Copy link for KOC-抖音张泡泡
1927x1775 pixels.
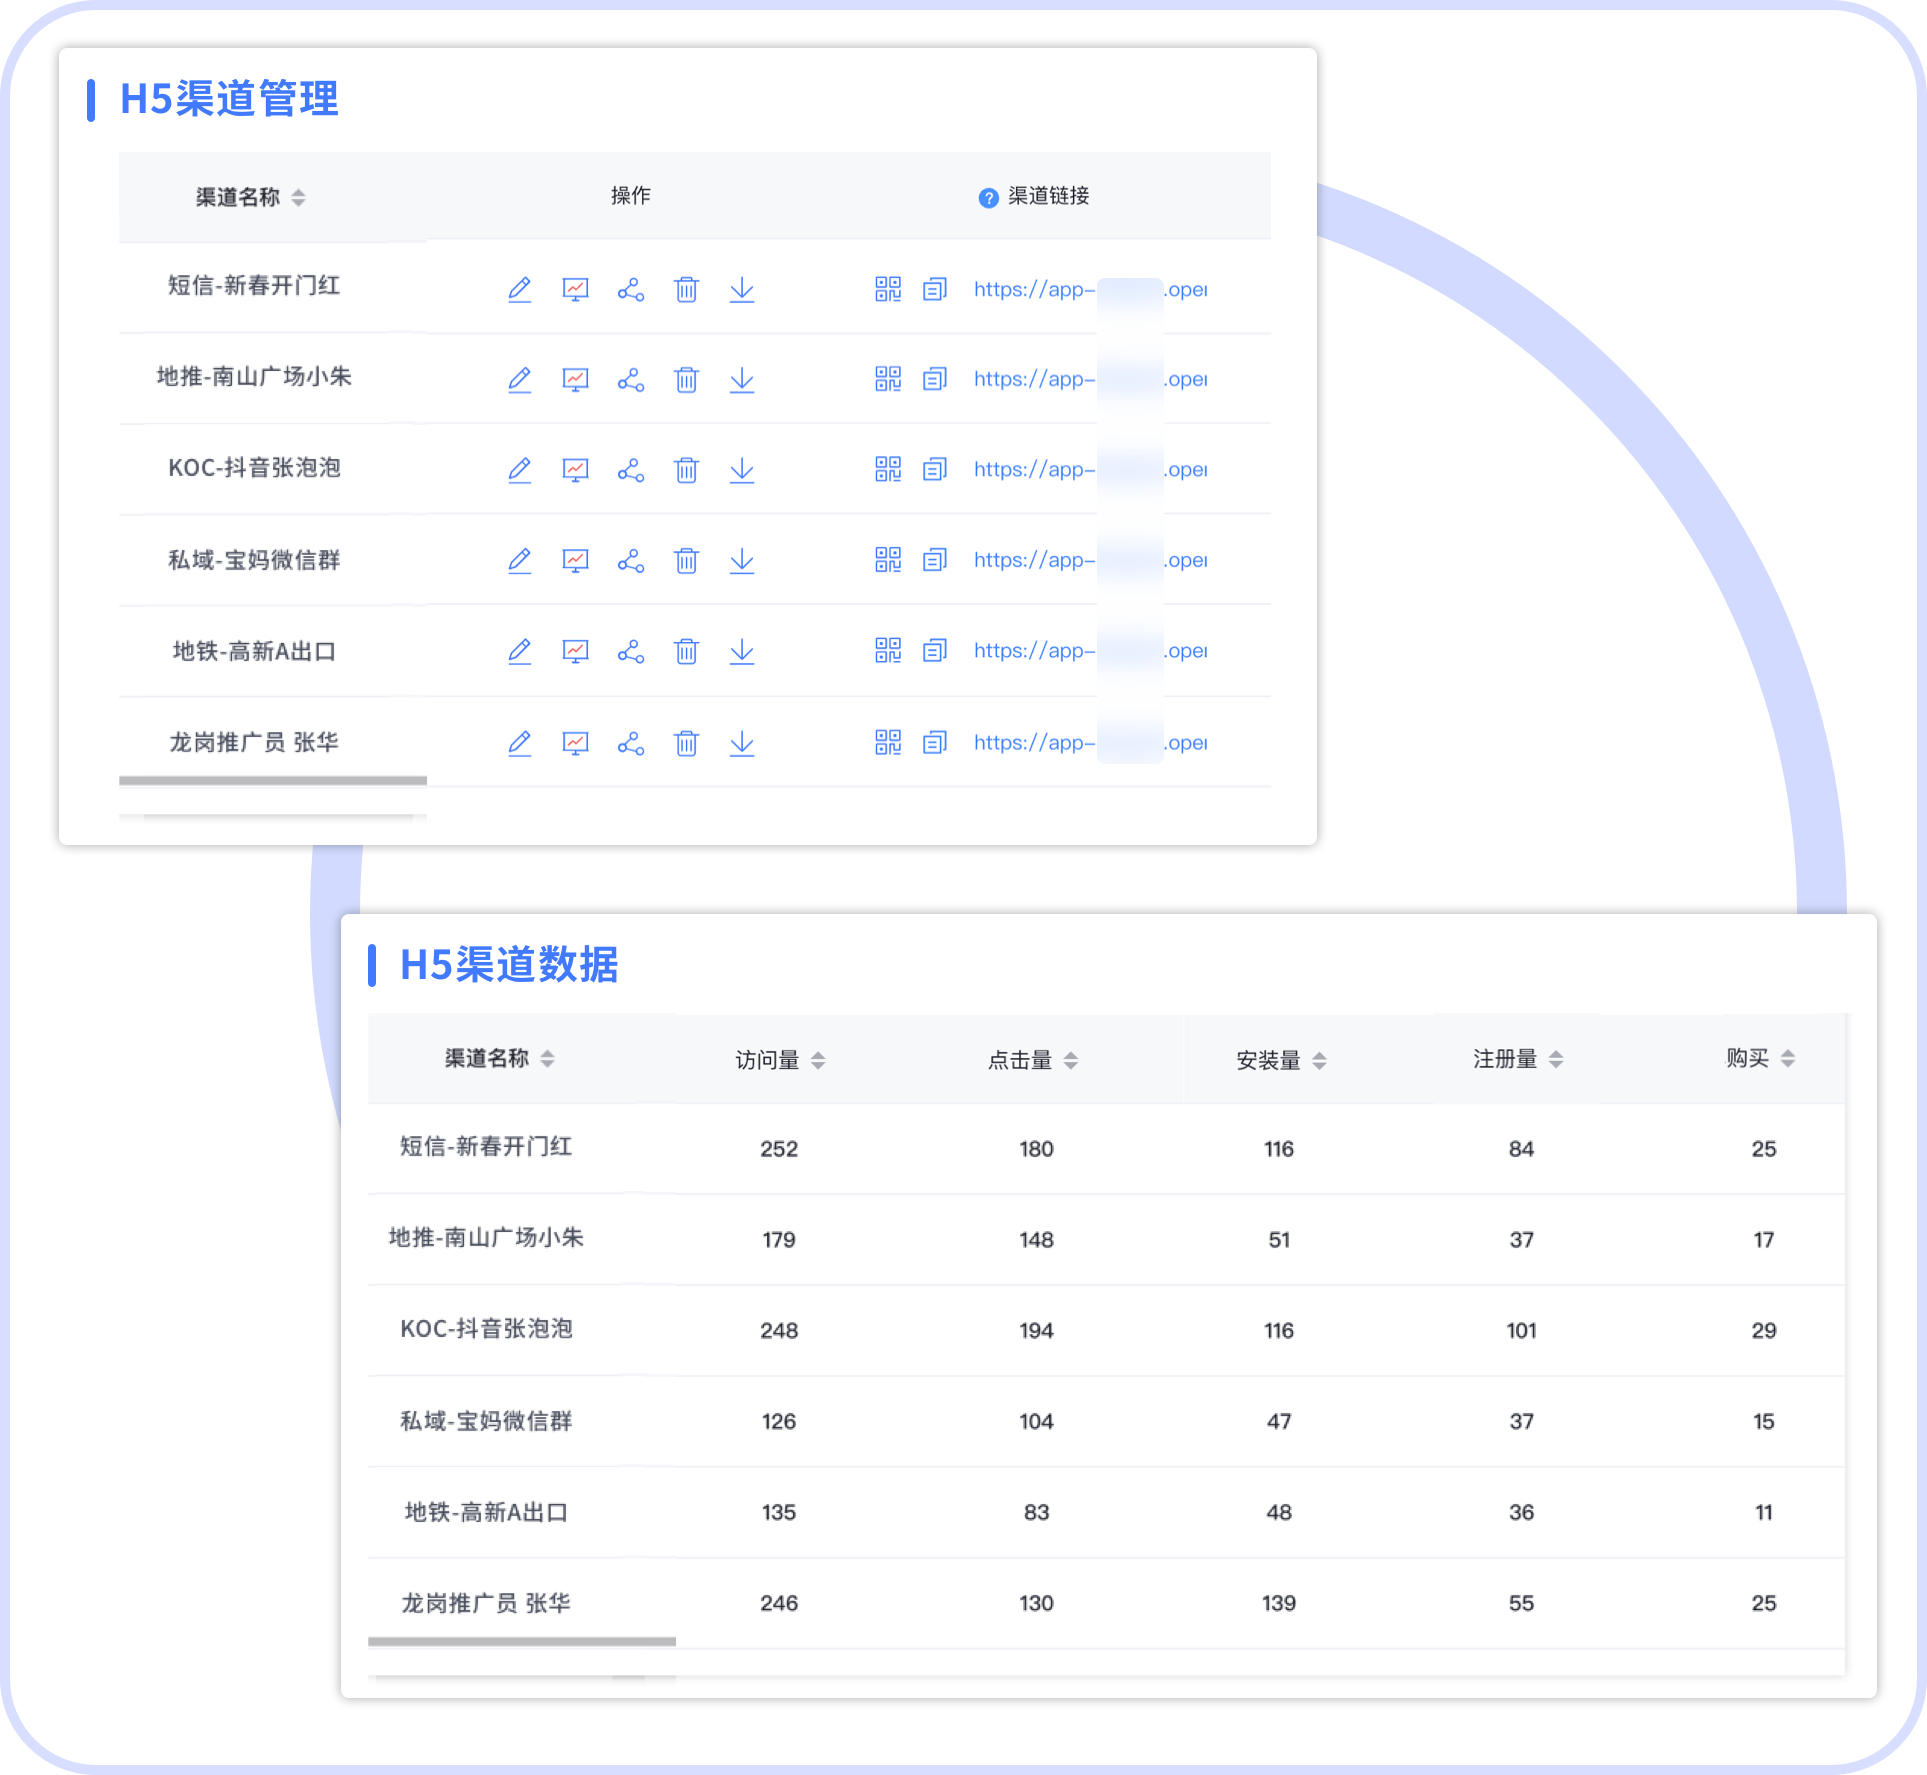tap(934, 469)
